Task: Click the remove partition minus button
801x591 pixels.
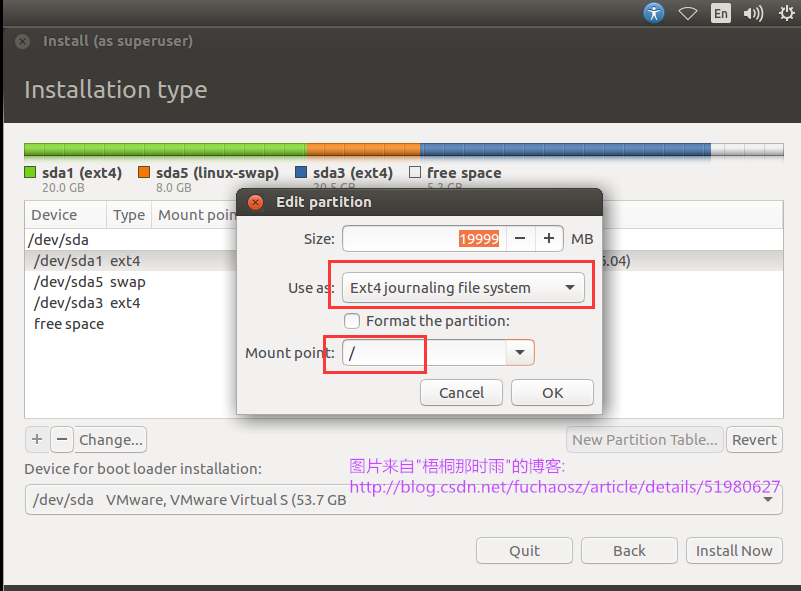Action: (x=61, y=439)
